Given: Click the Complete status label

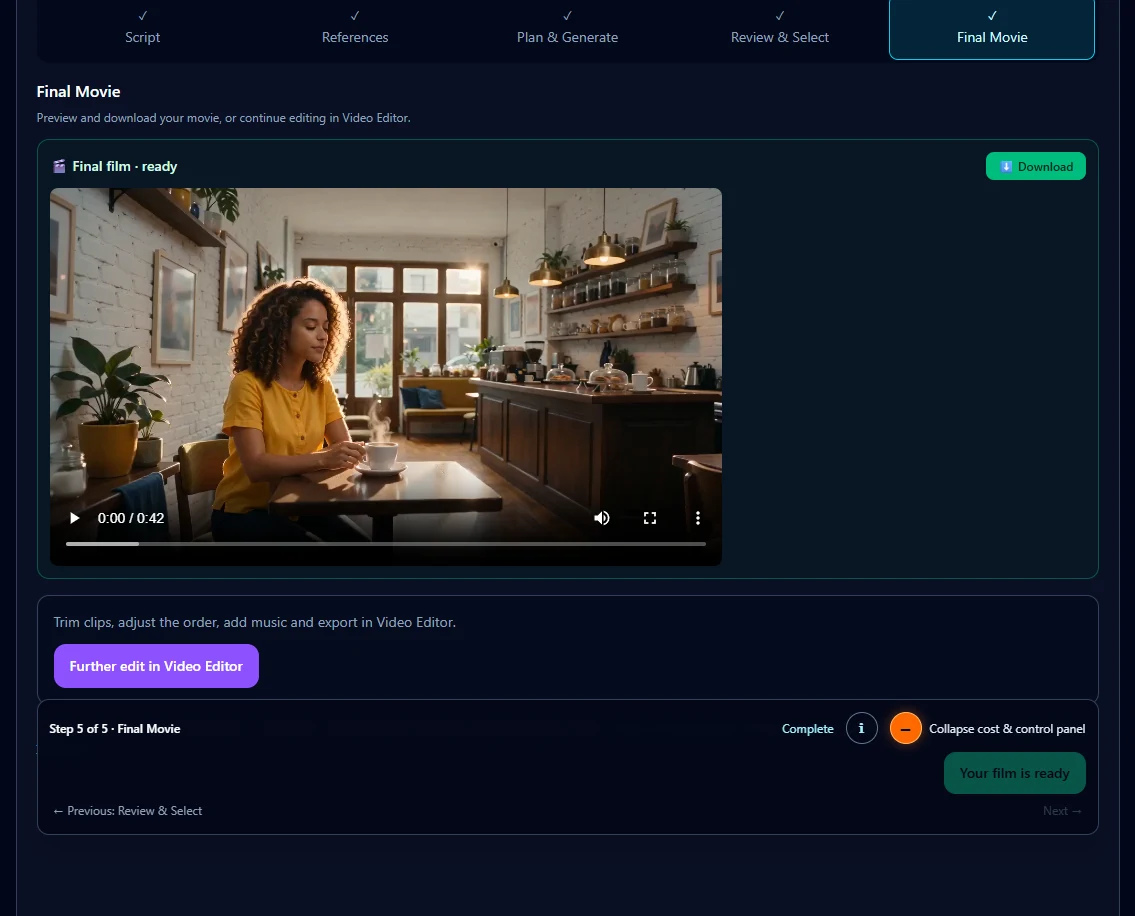Looking at the screenshot, I should pyautogui.click(x=807, y=728).
